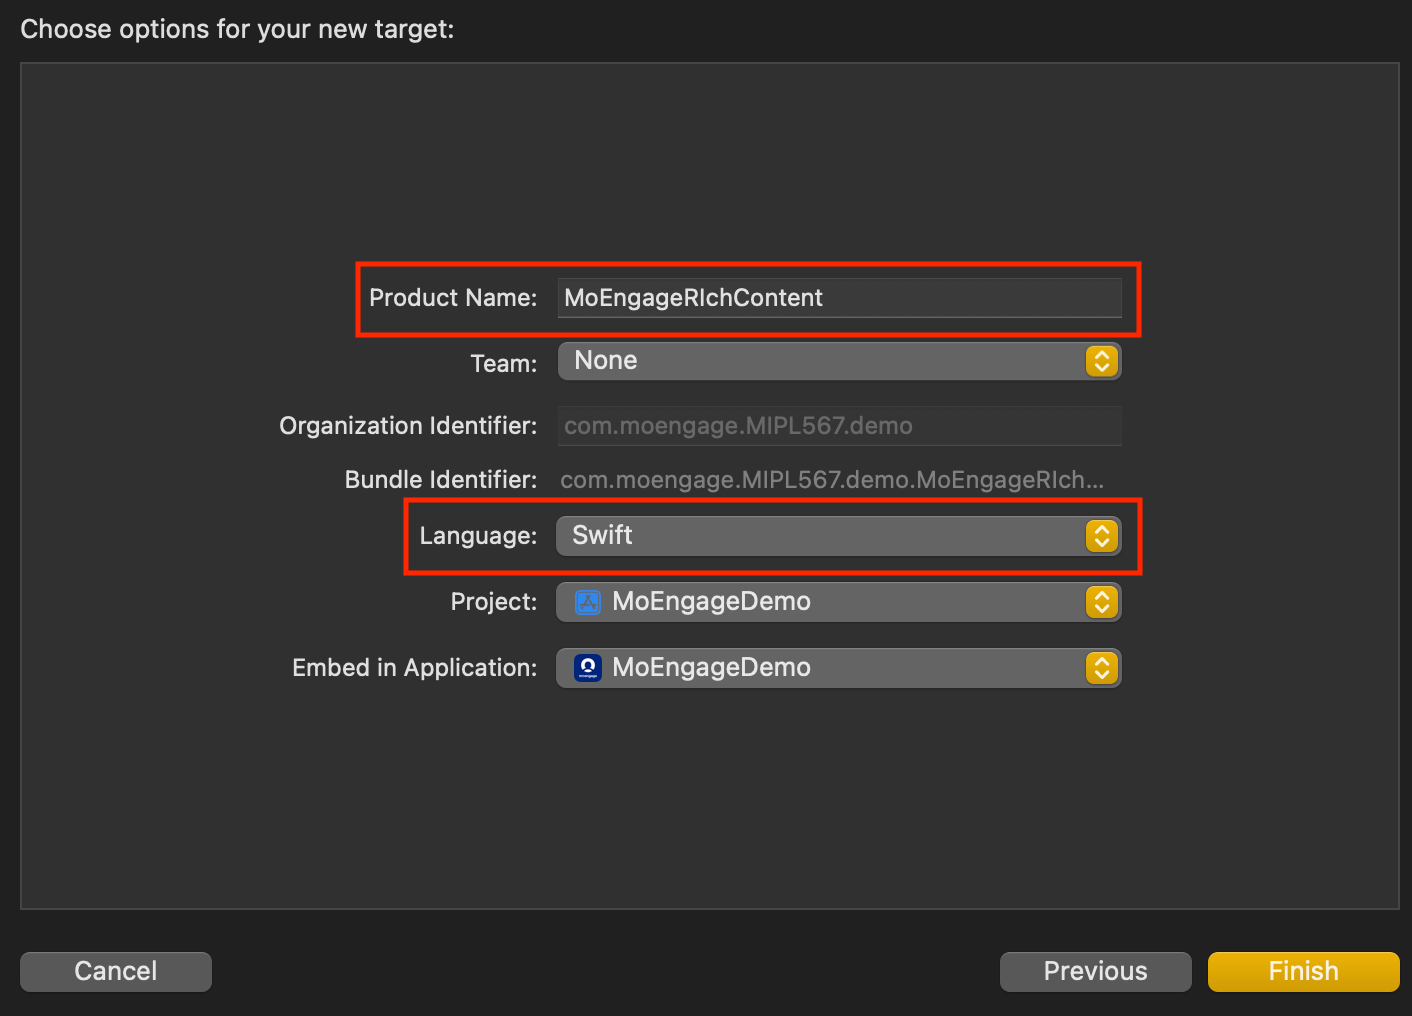This screenshot has height=1016, width=1412.
Task: Click the Embed in Application chevron arrows
Action: [1101, 668]
